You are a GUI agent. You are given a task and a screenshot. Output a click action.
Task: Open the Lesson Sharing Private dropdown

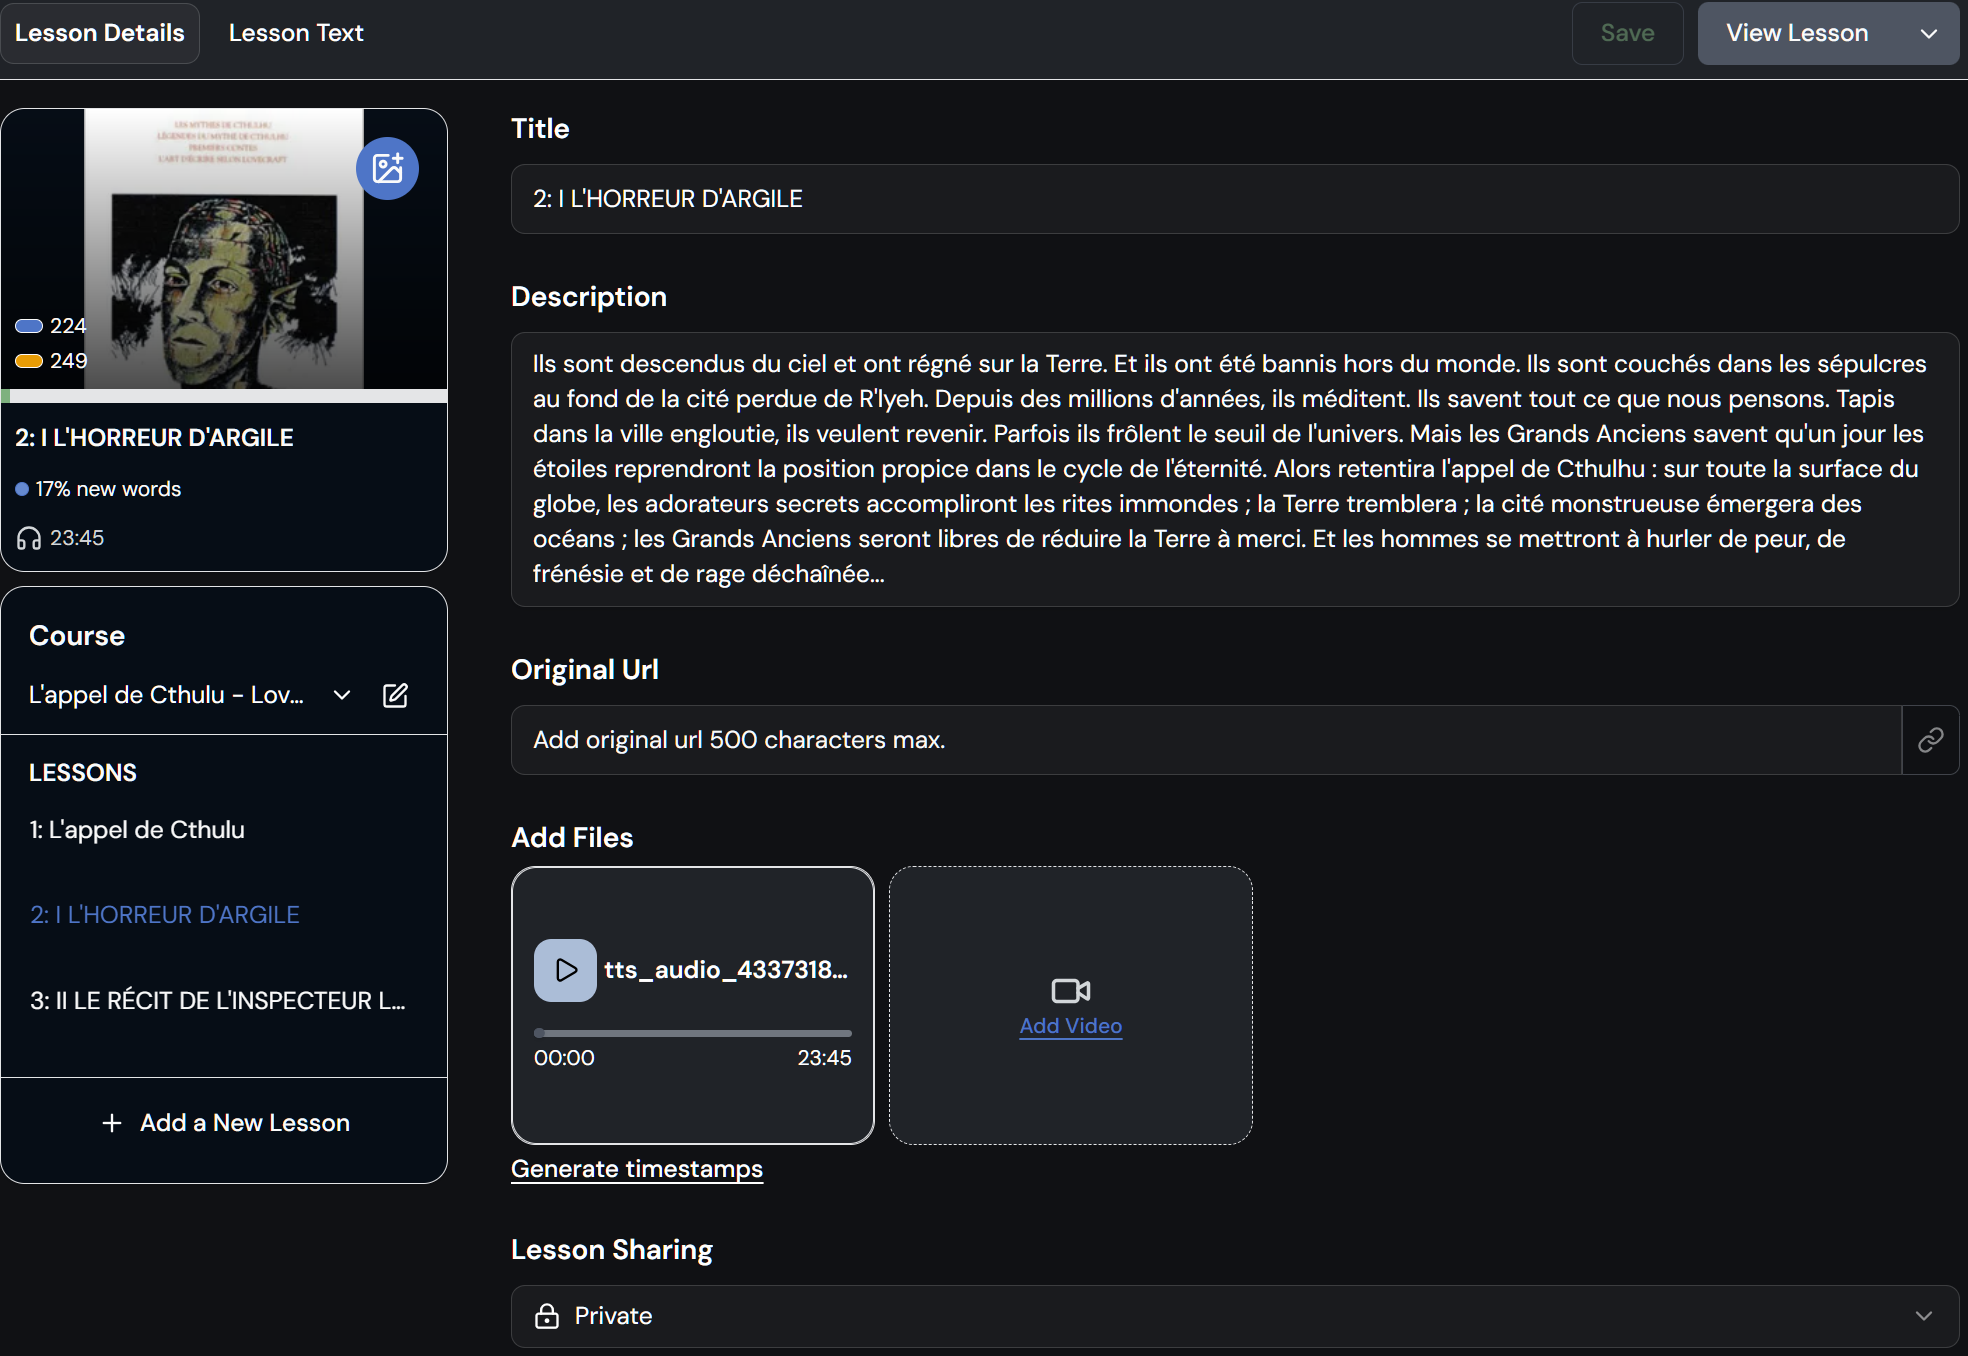click(1234, 1316)
